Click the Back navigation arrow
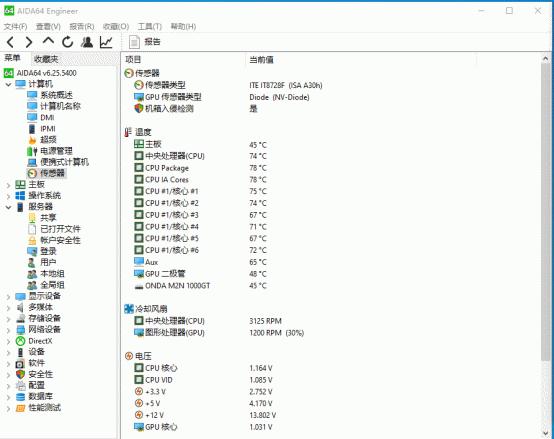The height and width of the screenshot is (439, 554). [x=11, y=42]
